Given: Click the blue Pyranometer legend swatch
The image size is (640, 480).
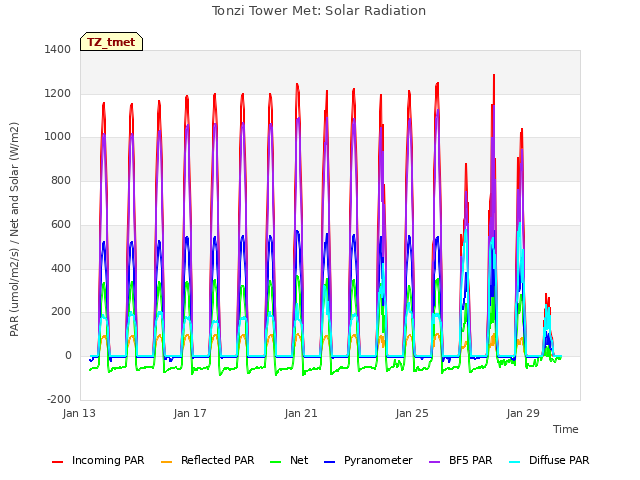Looking at the screenshot, I should [x=329, y=462].
